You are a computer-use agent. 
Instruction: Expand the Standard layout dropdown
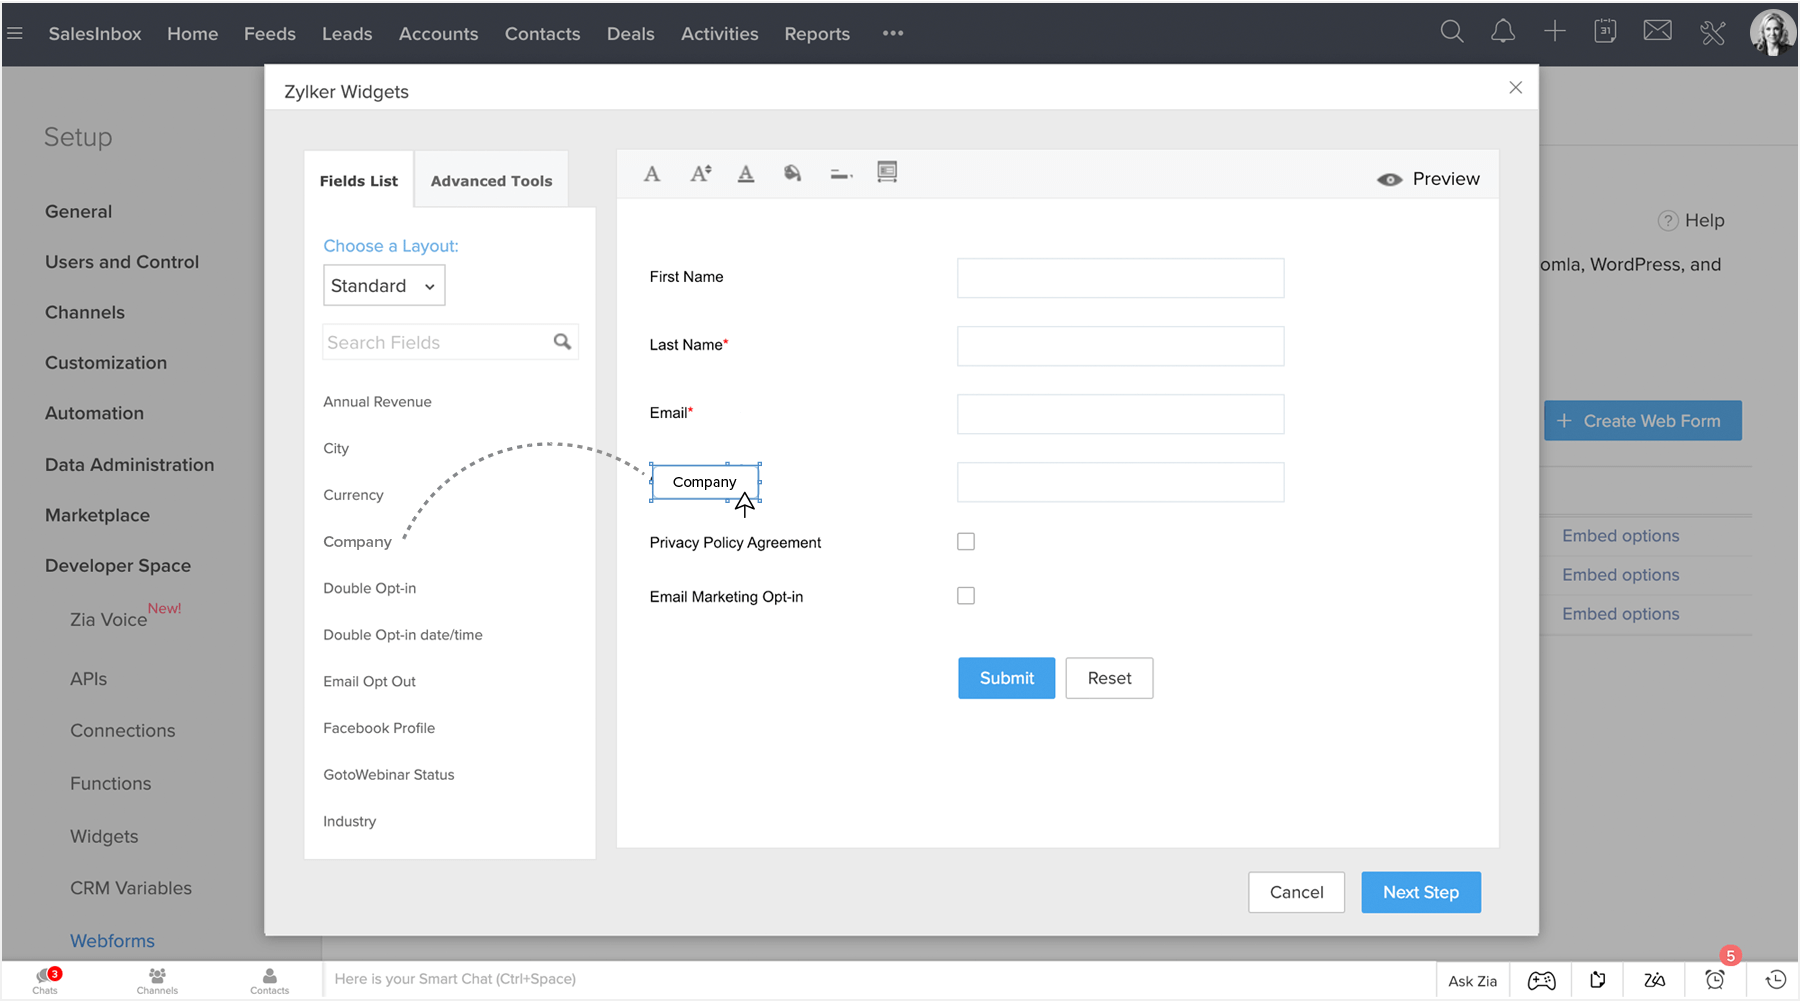pyautogui.click(x=384, y=286)
